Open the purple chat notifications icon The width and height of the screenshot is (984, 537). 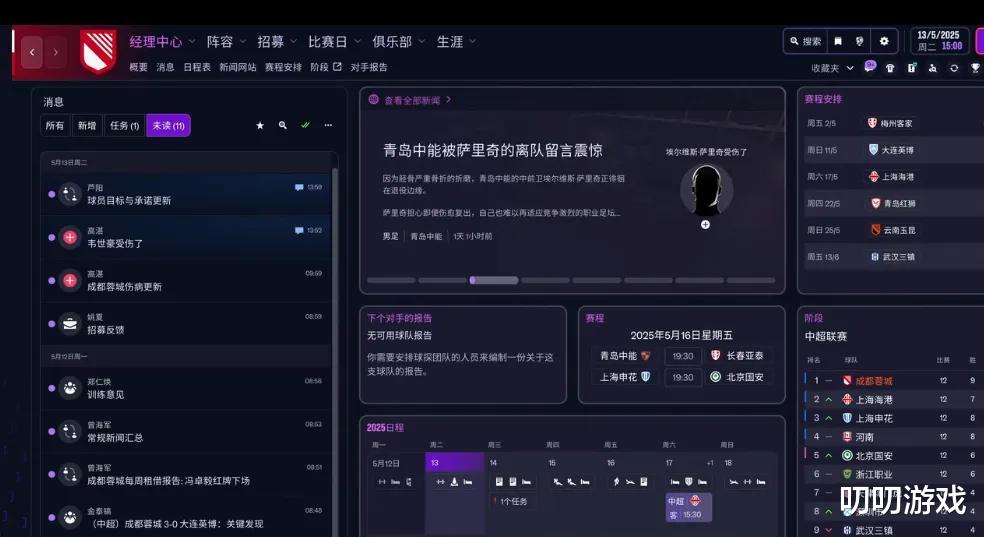(x=870, y=66)
